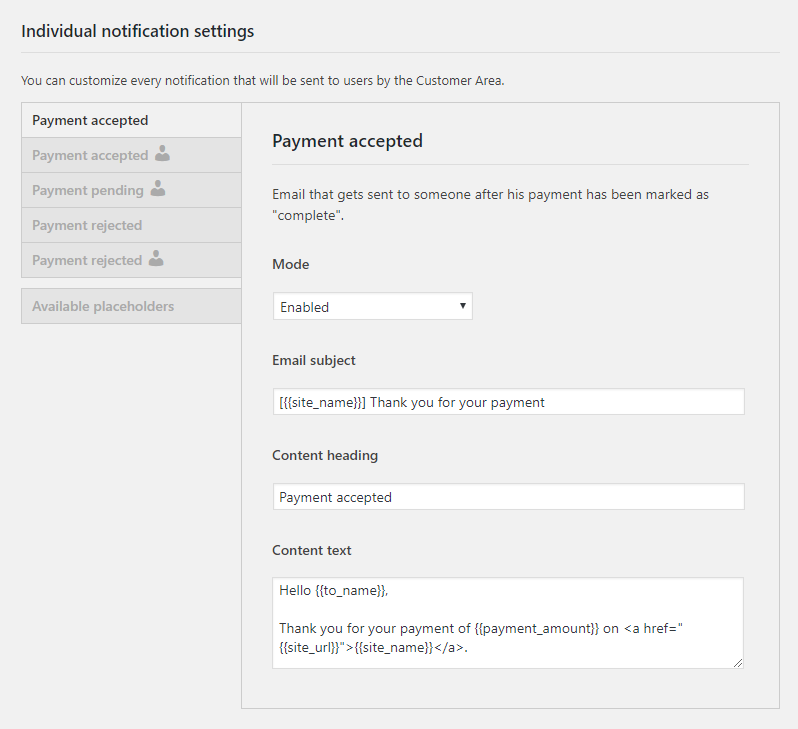
Task: Click the person icon next to Payment pending
Action: tap(158, 188)
